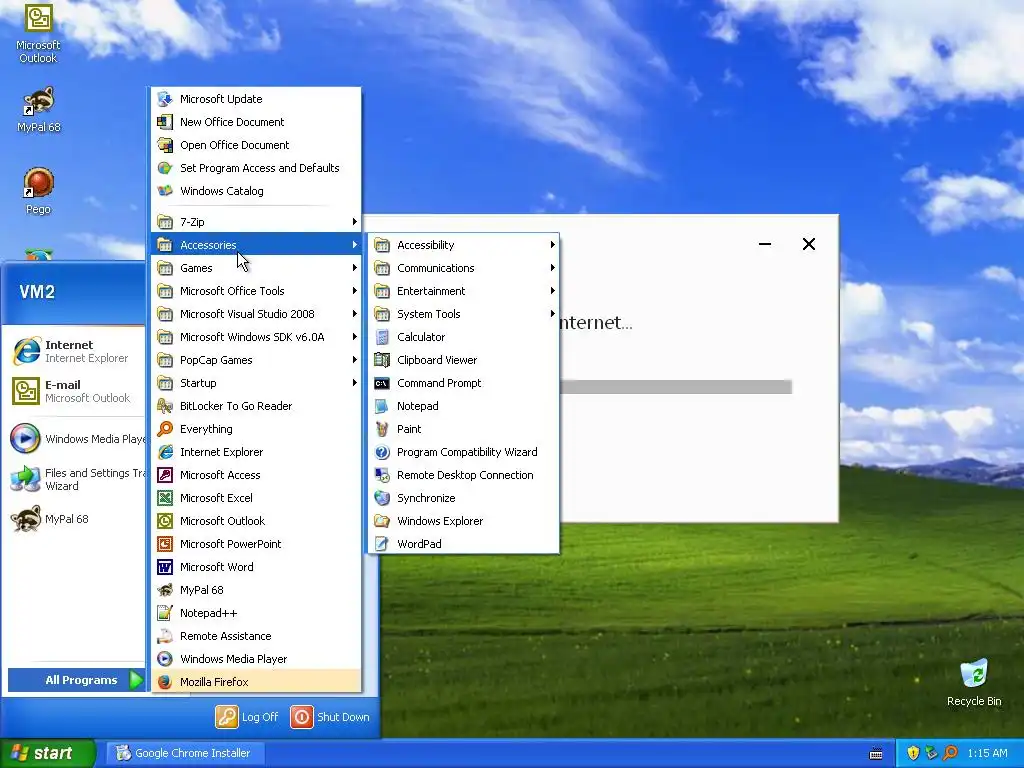Launch Notepad from its icon

pos(382,406)
